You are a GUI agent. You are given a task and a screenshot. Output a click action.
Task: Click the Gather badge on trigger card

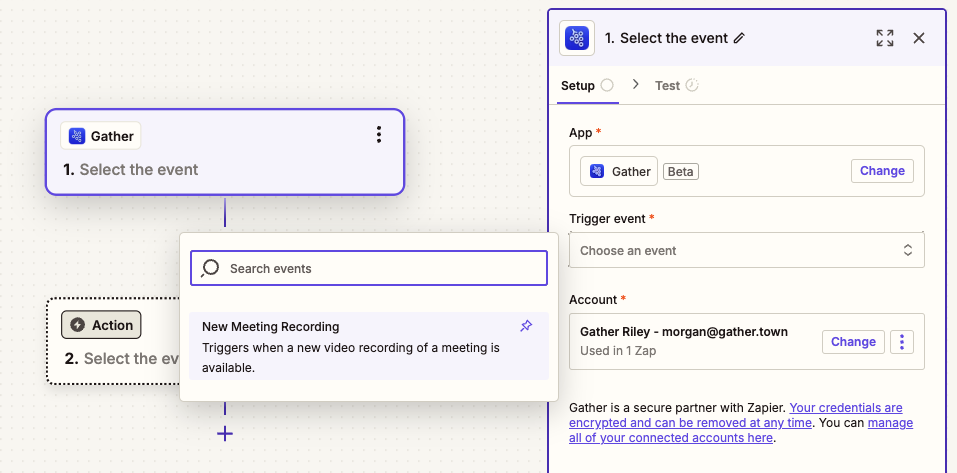coord(101,135)
